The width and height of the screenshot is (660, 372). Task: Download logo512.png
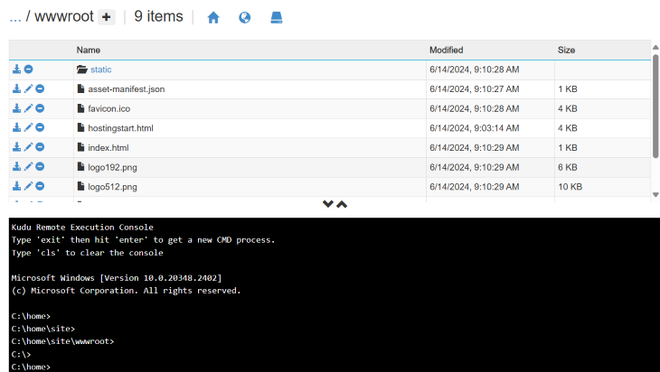[16, 186]
